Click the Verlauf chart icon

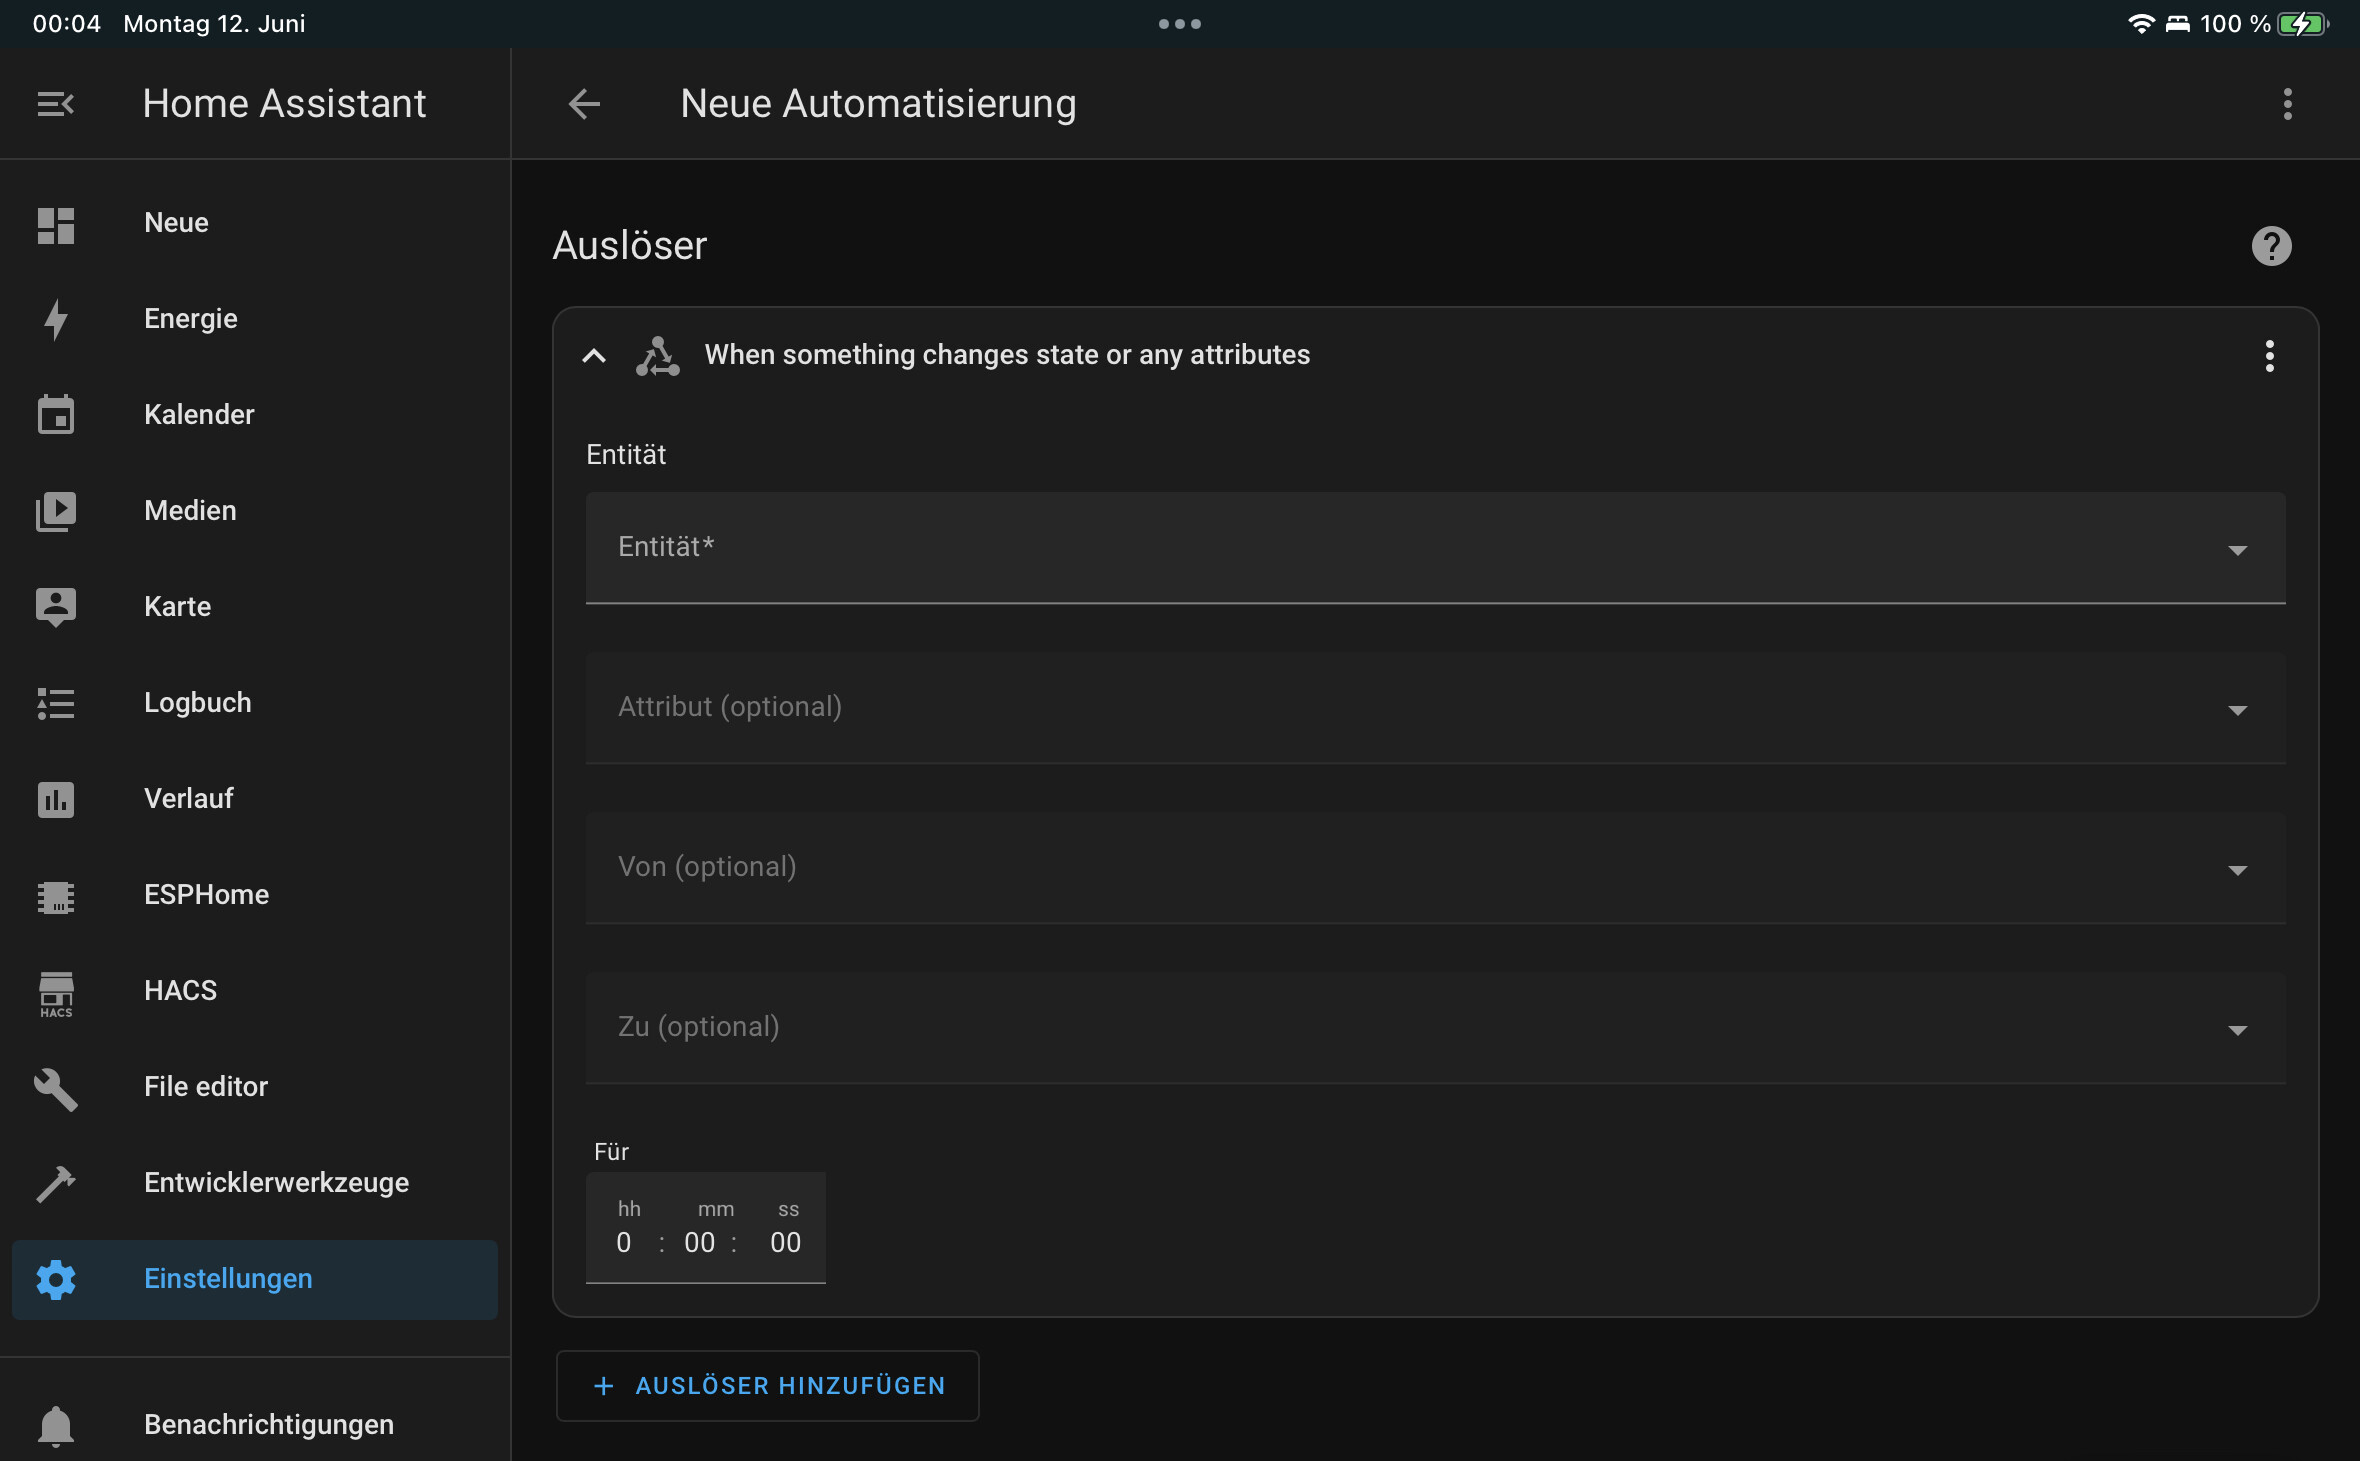(x=56, y=799)
